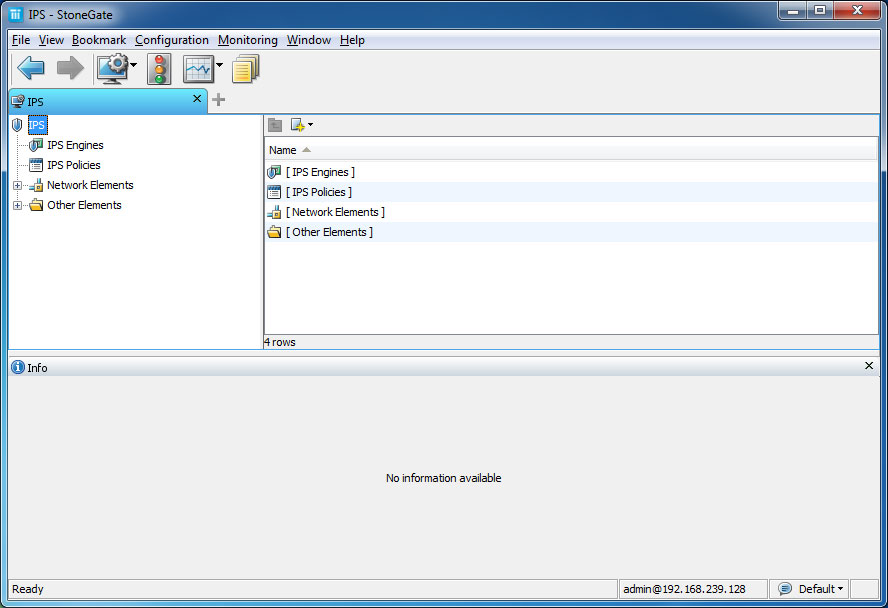Maximize the StoneGate window
This screenshot has height=608, width=888.
pyautogui.click(x=819, y=10)
